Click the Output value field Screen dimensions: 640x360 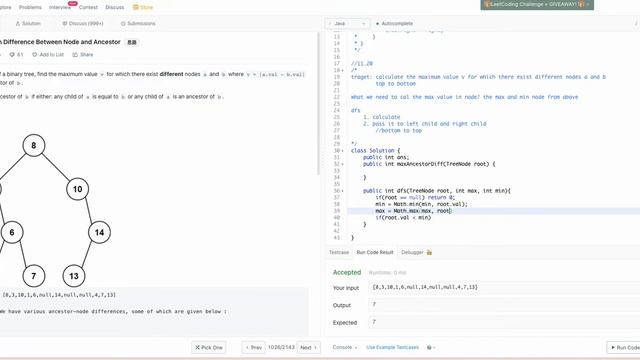504,305
